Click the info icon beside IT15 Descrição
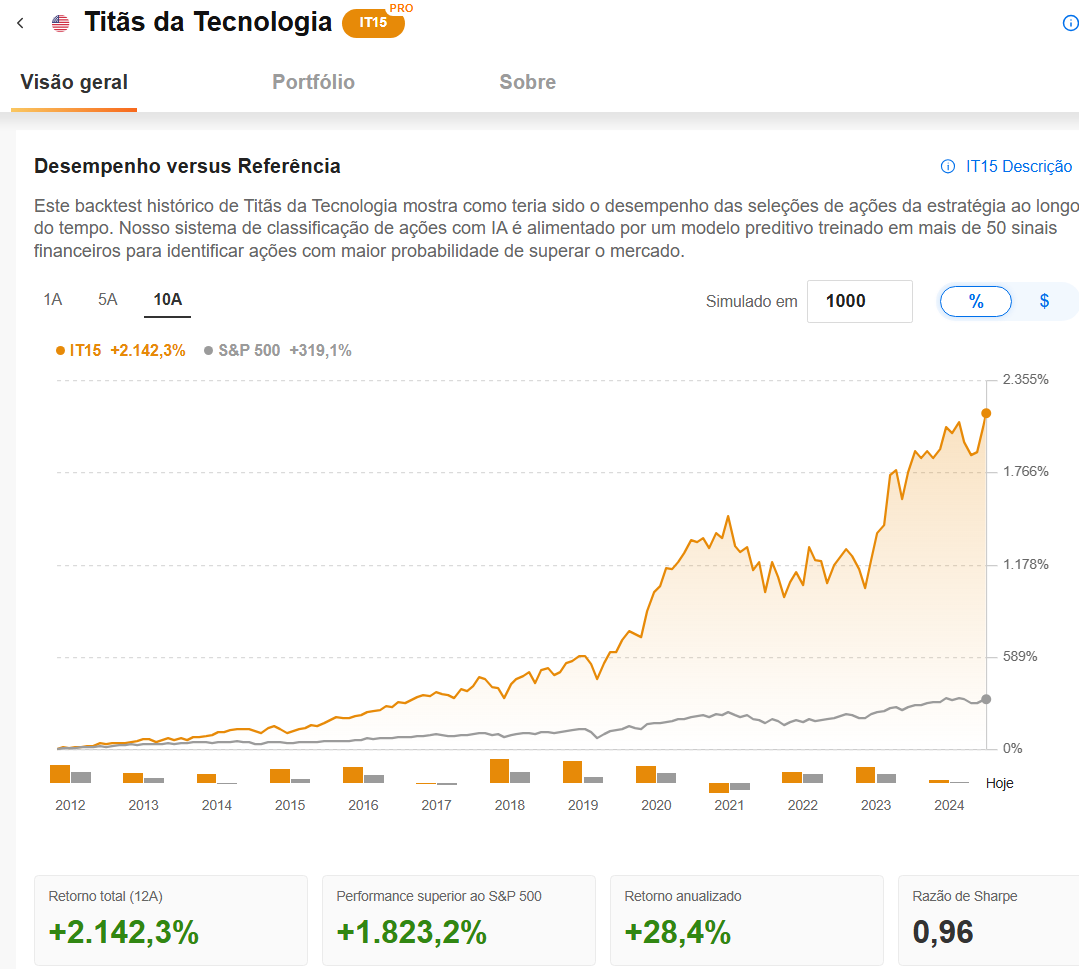The image size is (1079, 969). click(x=948, y=167)
